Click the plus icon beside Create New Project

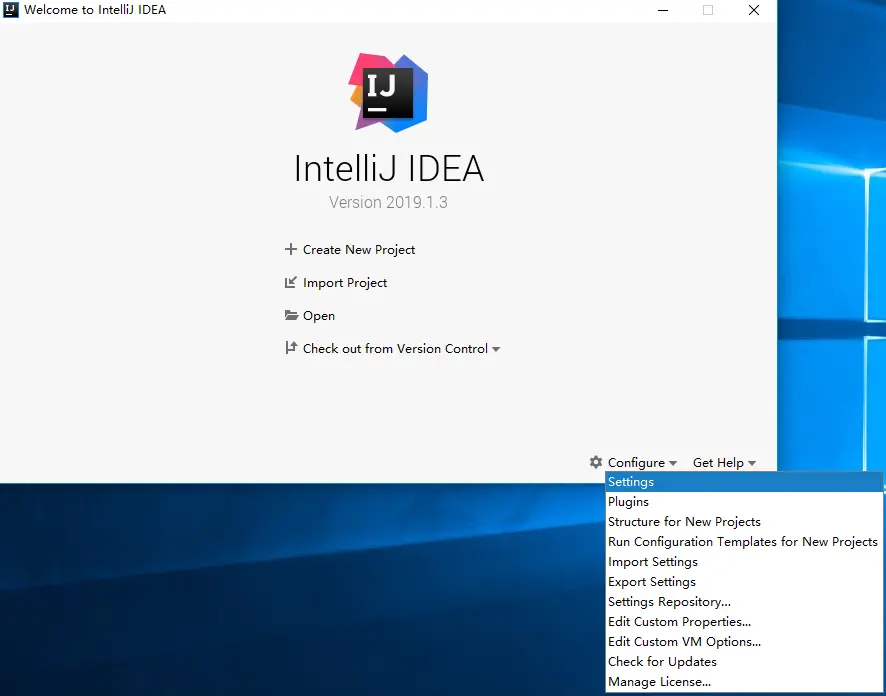click(x=290, y=249)
